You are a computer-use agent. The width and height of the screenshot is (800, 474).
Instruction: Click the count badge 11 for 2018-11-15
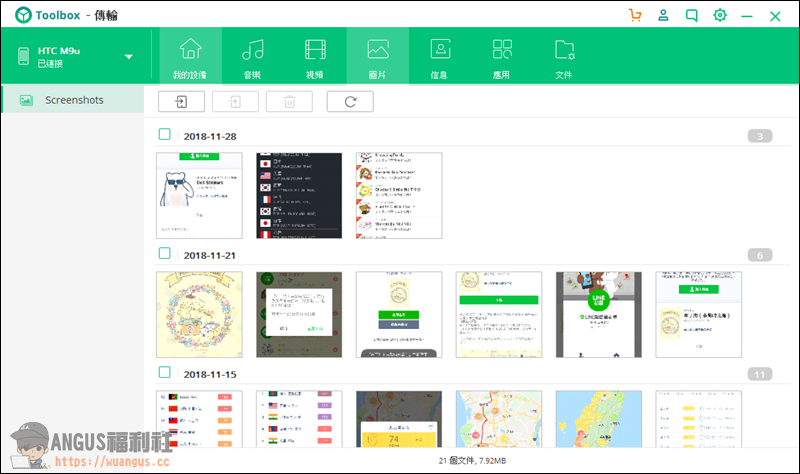pos(760,374)
